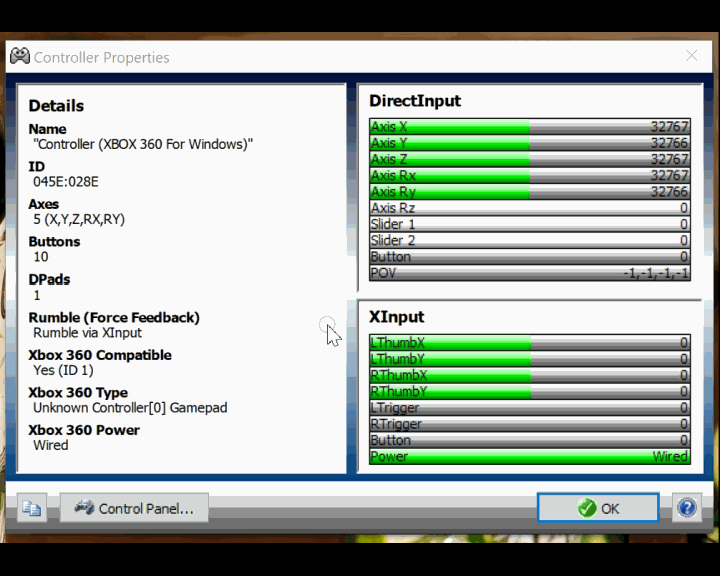Screen dimensions: 720x576
Task: Click the axes value 5 (X,Y,Z,RX,RY)
Action: (x=79, y=220)
